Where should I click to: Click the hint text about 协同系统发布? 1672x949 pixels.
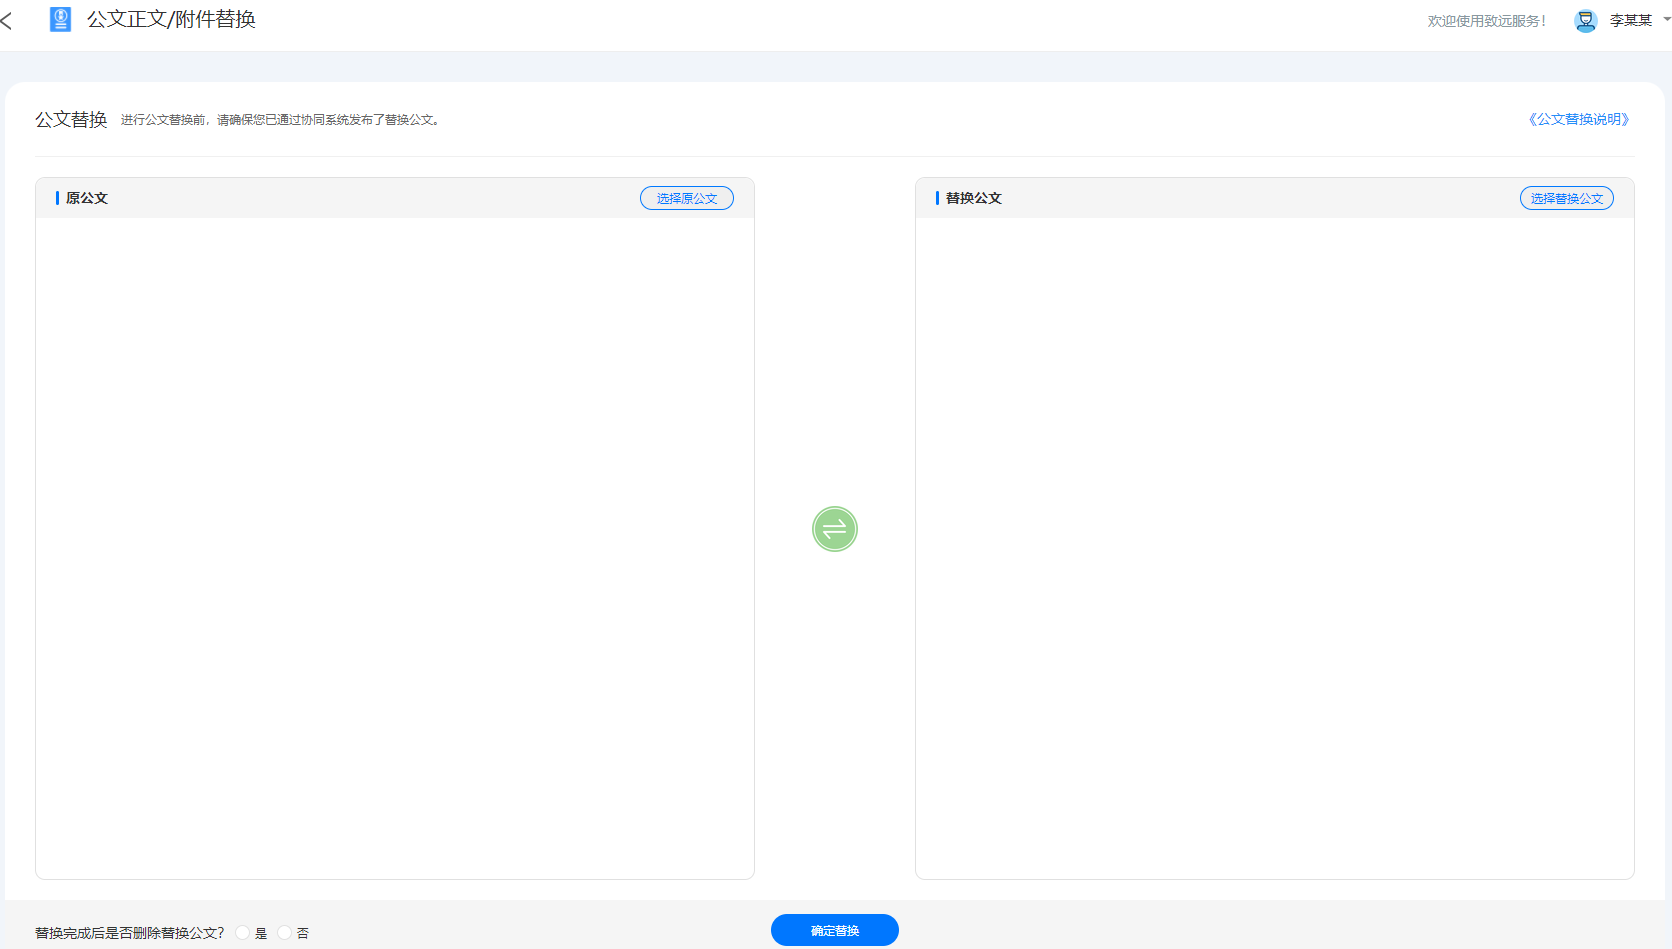(280, 120)
